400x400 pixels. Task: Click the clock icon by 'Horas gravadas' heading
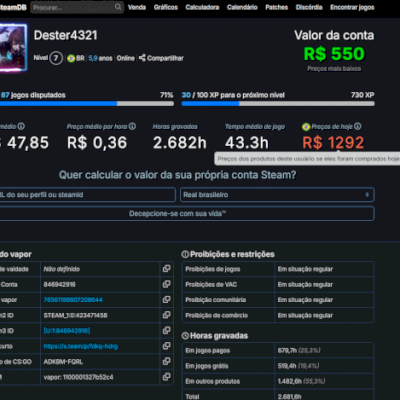coord(185,336)
